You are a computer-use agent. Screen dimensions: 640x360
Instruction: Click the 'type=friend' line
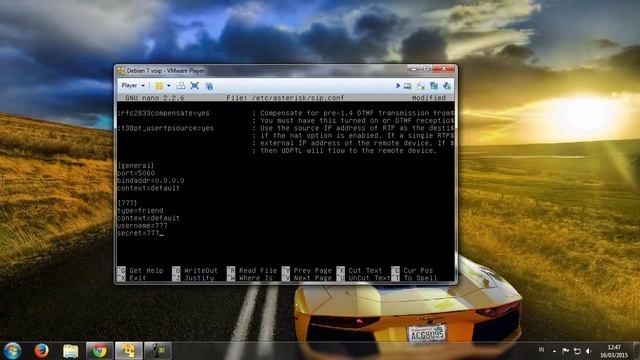(x=140, y=211)
